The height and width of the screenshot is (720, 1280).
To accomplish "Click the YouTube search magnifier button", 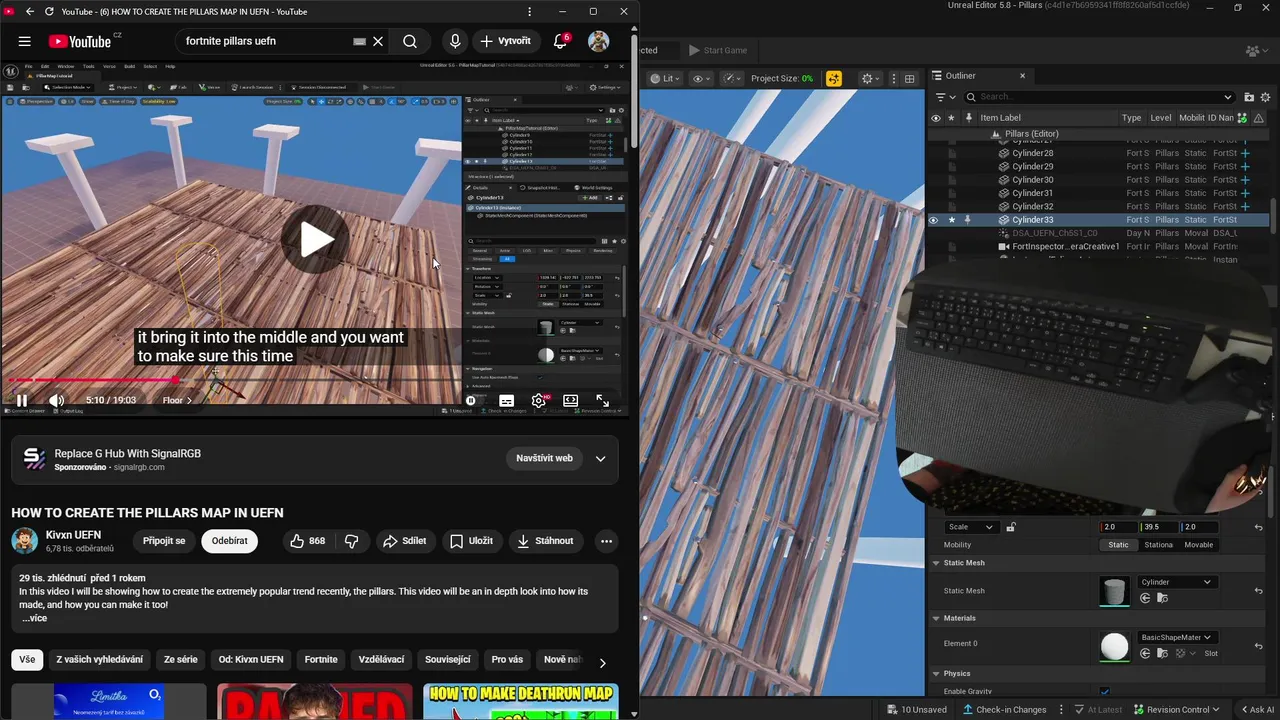I will point(410,41).
